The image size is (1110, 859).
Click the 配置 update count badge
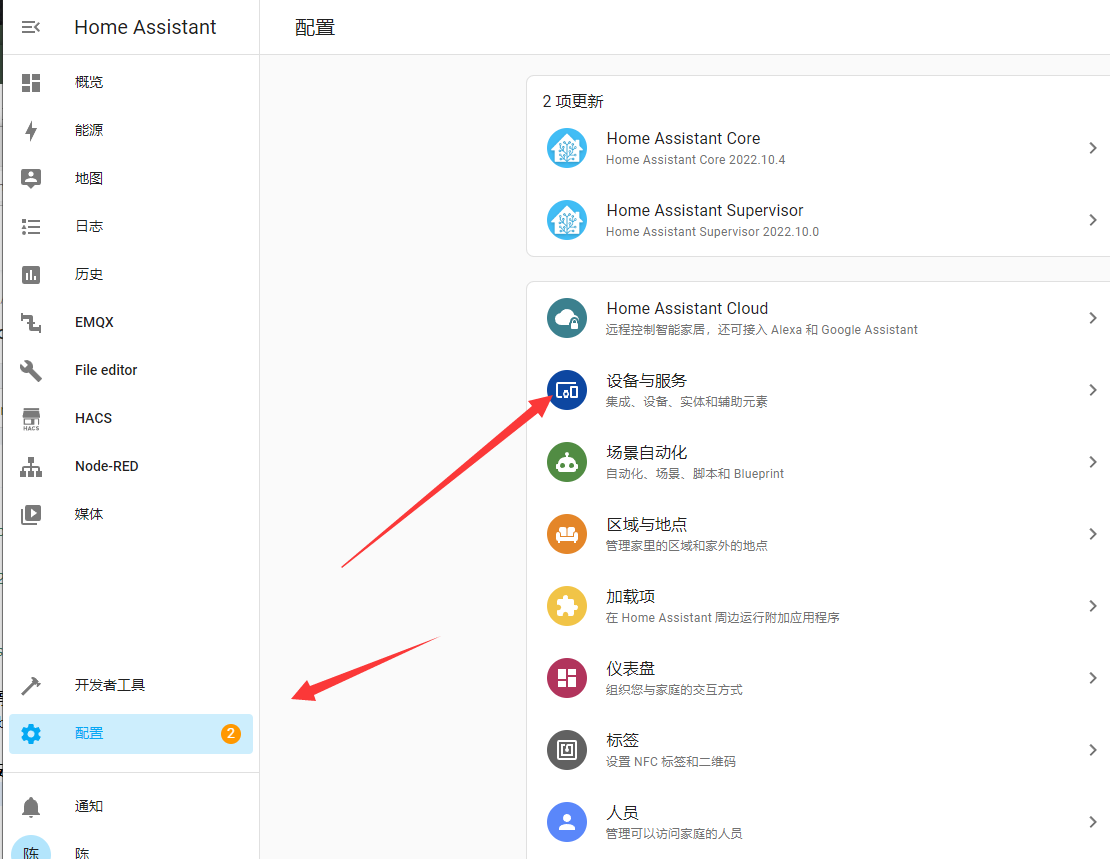(231, 734)
